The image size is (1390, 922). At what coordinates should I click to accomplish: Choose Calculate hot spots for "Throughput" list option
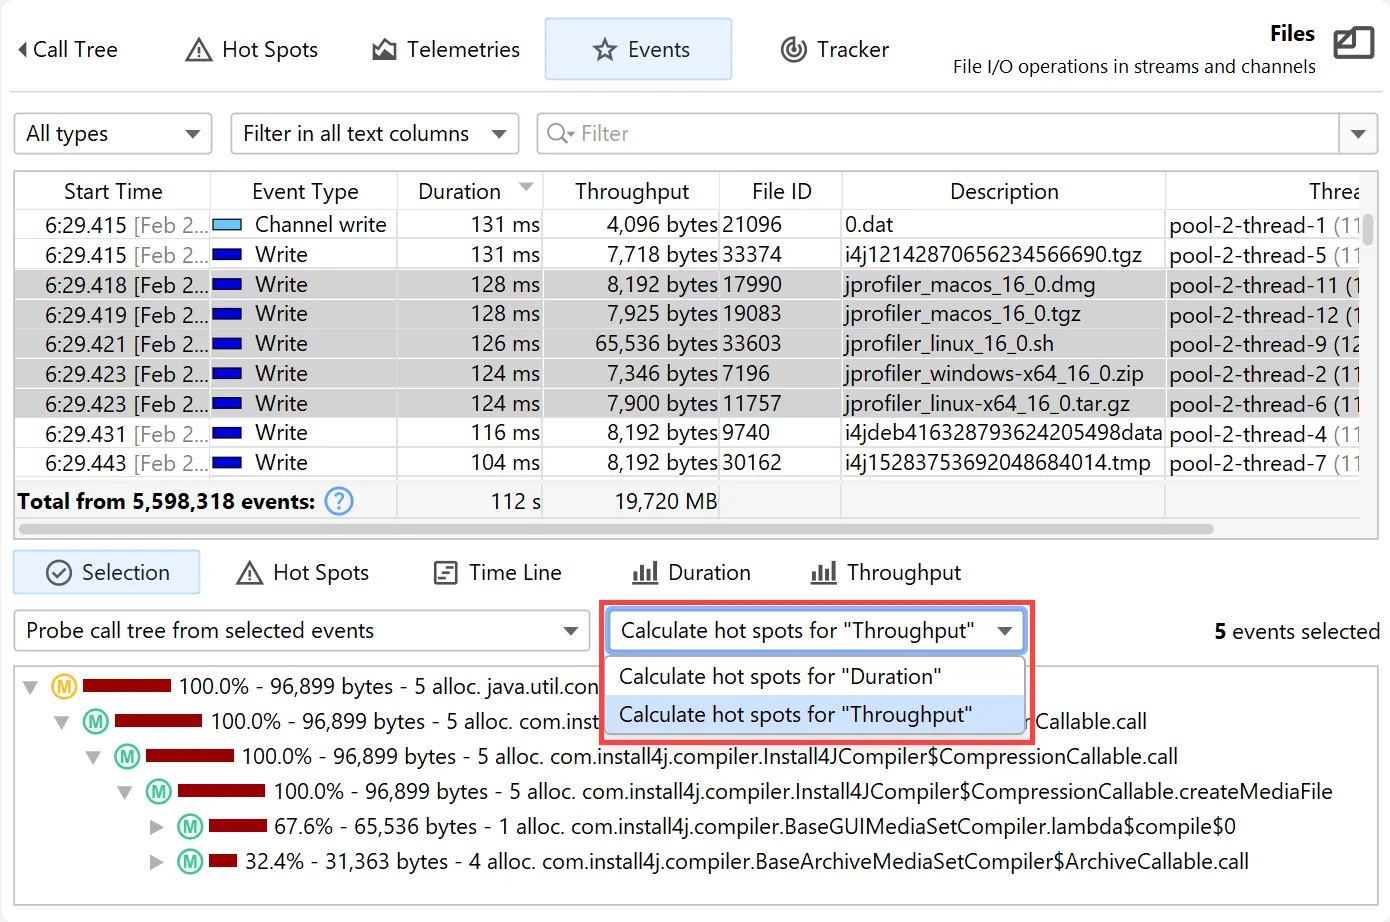click(815, 715)
